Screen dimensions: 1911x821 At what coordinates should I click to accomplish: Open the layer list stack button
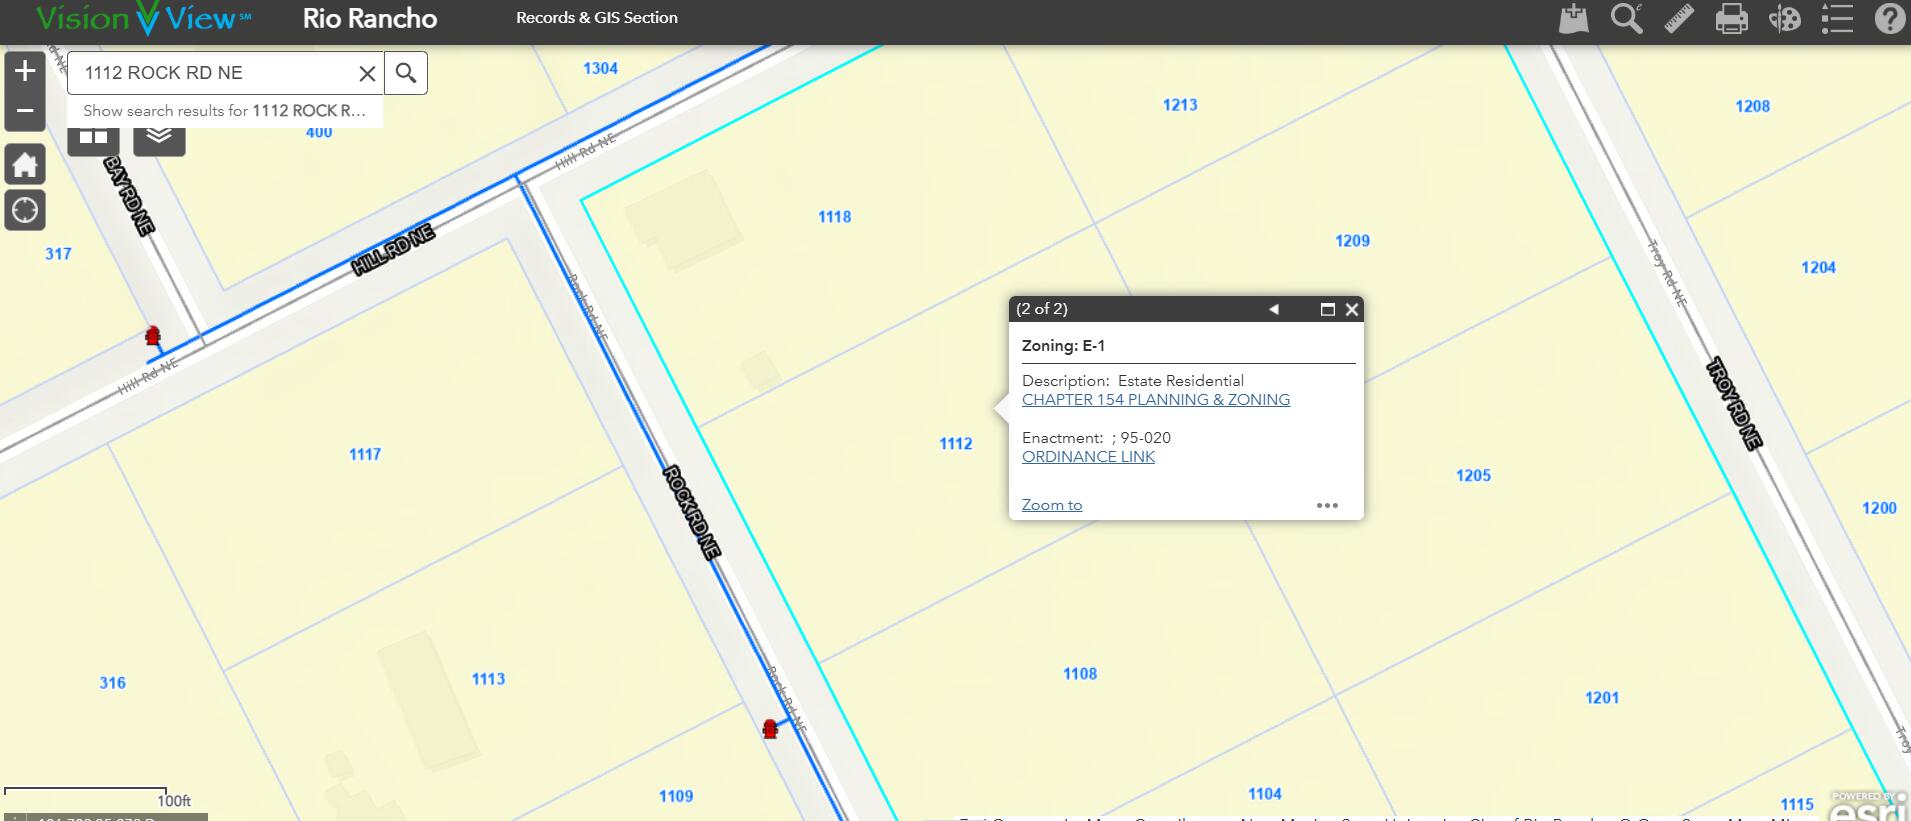tap(159, 137)
